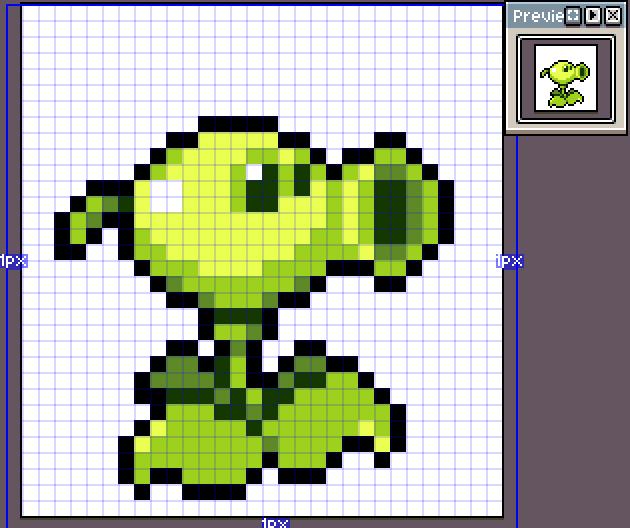630x528 pixels.
Task: Center the sprite in the Preview window
Action: [573, 16]
